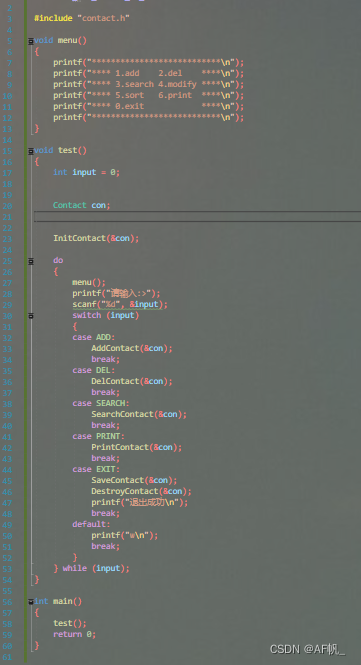
Task: Click the scanf("%d", &input); line
Action: [x=120, y=305]
